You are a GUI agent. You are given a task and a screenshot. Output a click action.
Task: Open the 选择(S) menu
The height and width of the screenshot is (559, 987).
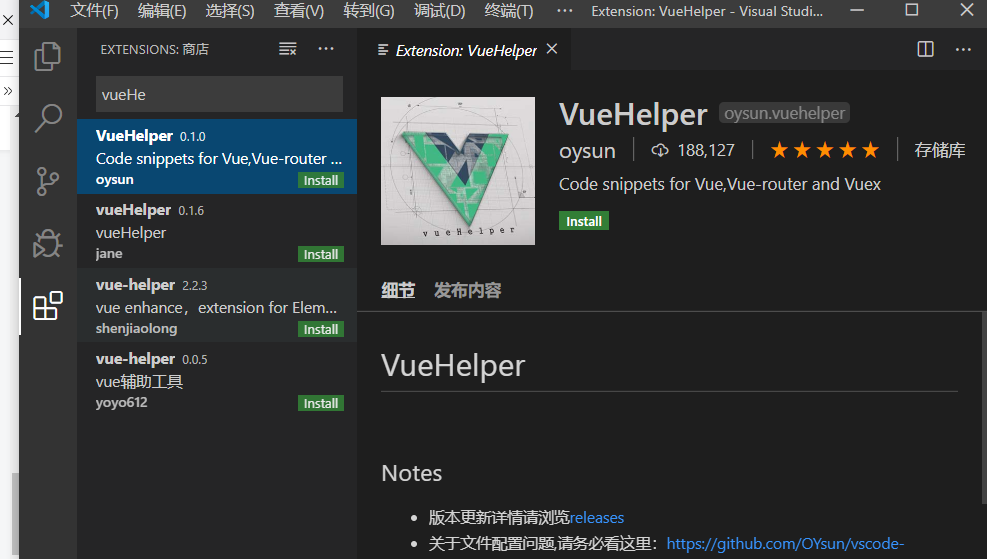click(x=230, y=11)
